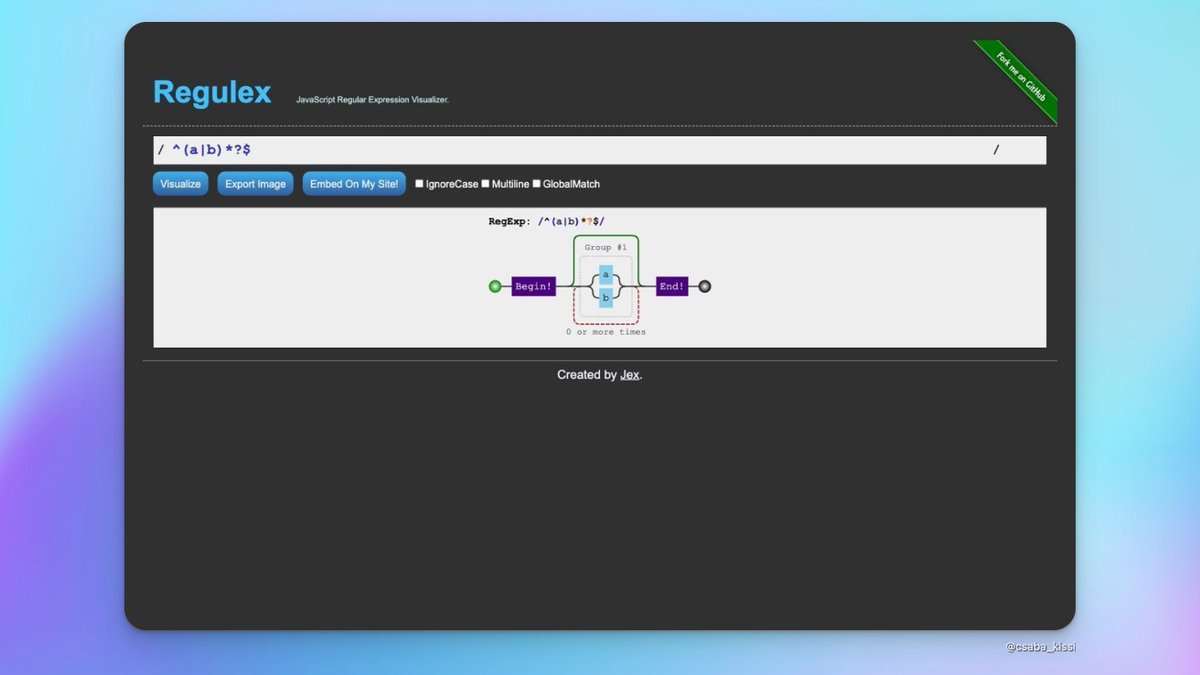Click Embed On My Site! button
This screenshot has width=1200, height=675.
pos(354,184)
